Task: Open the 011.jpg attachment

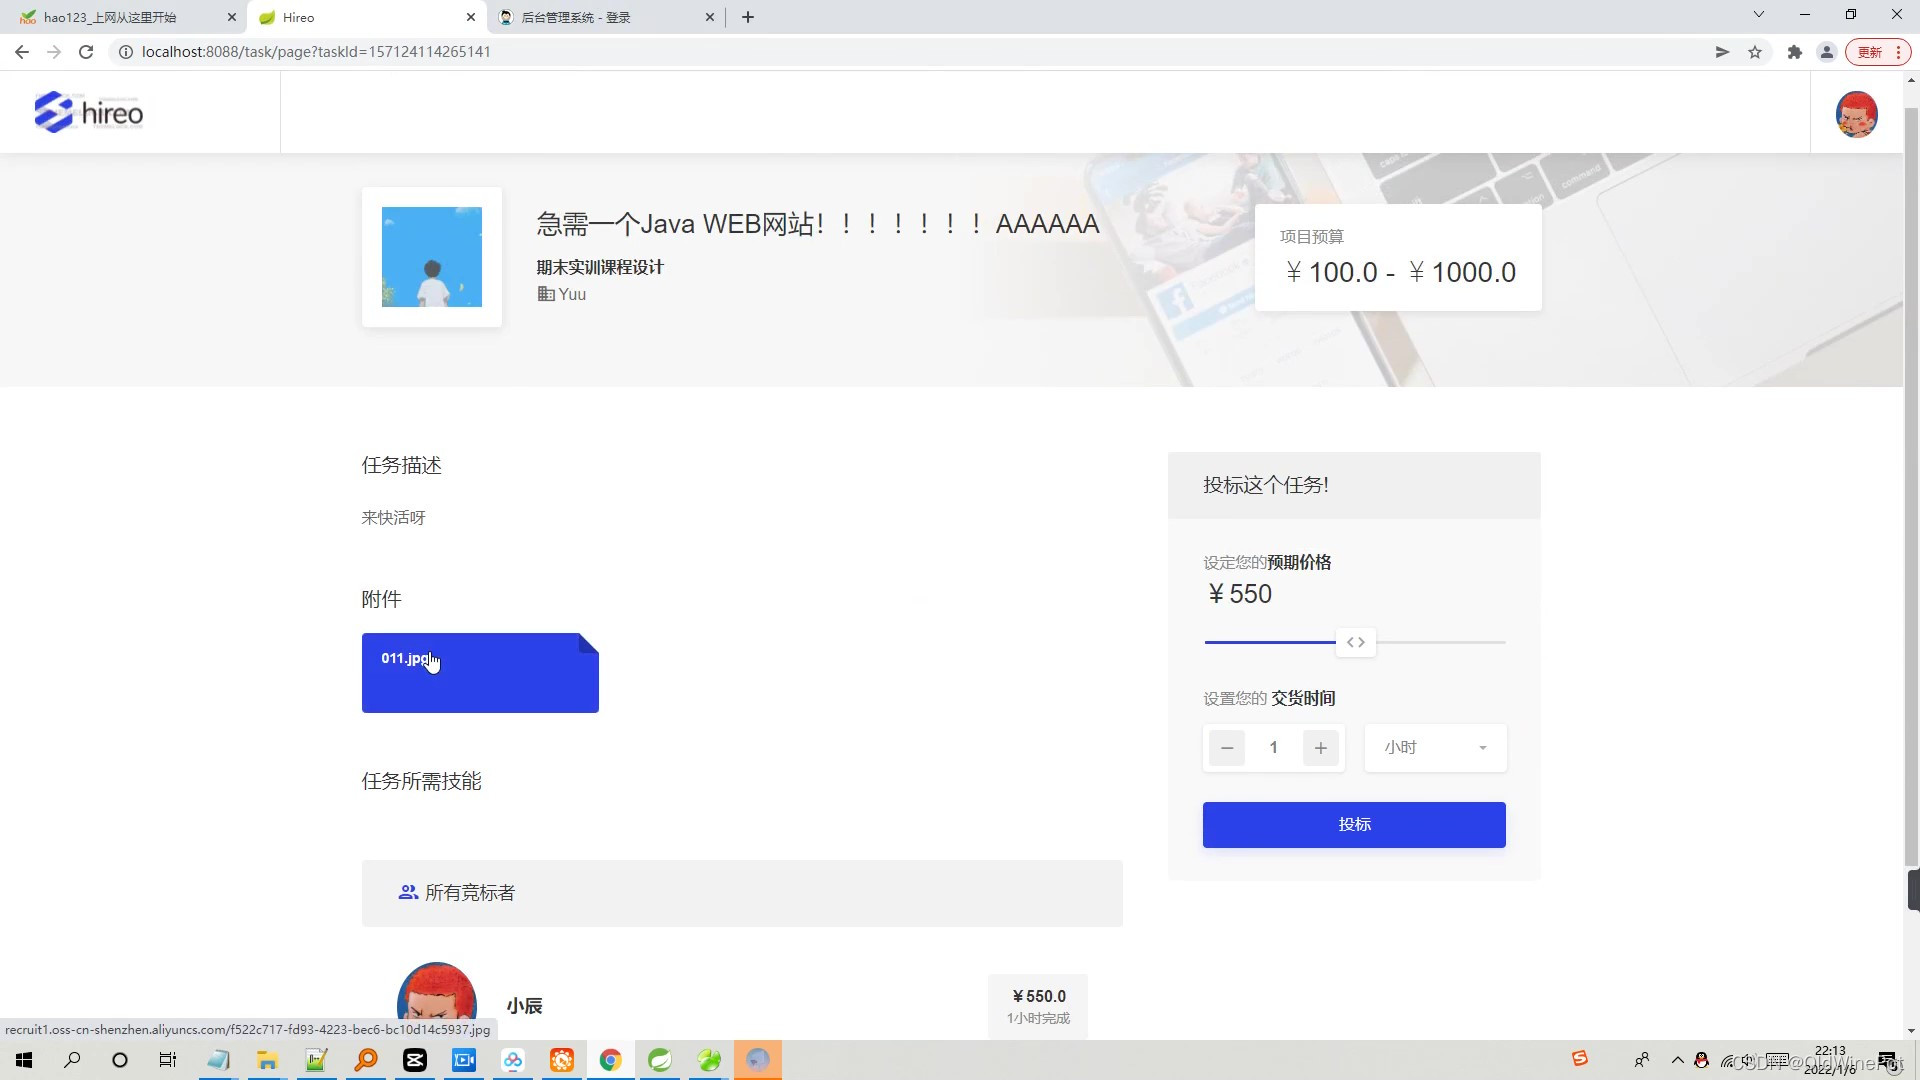Action: point(480,673)
